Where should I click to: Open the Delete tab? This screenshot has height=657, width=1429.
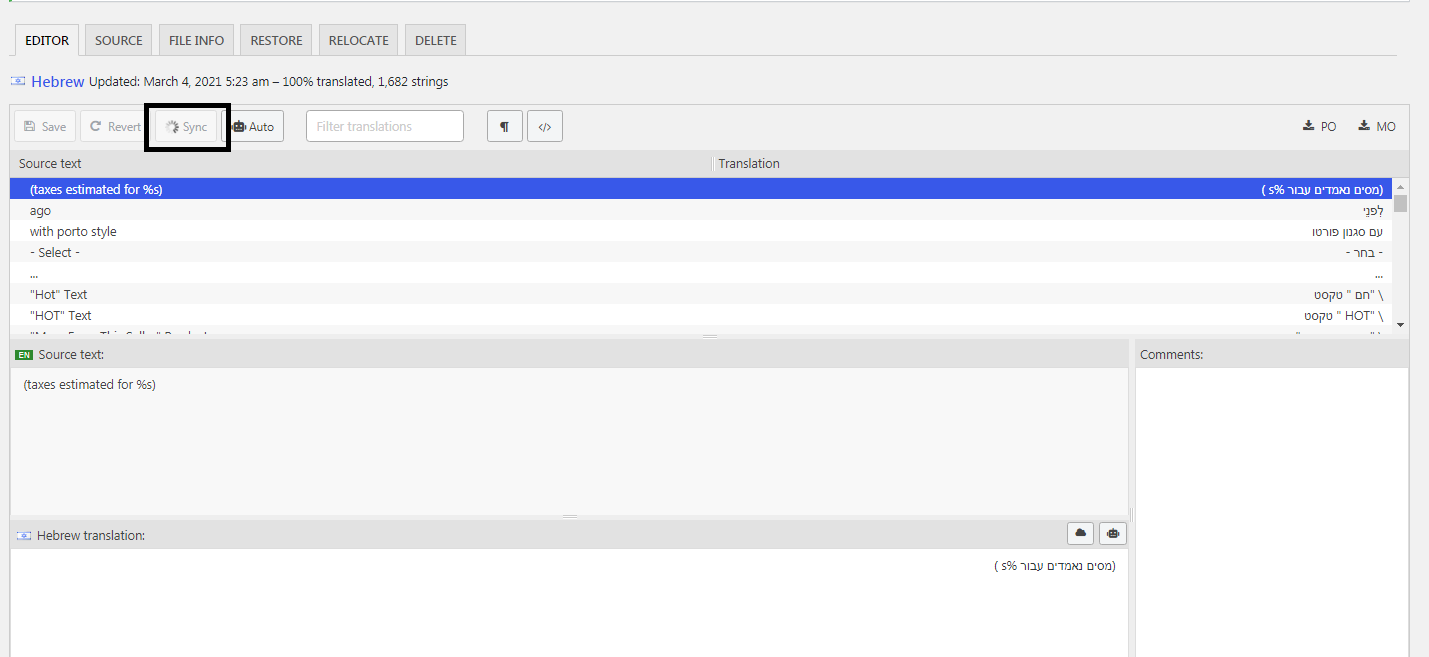tap(435, 40)
